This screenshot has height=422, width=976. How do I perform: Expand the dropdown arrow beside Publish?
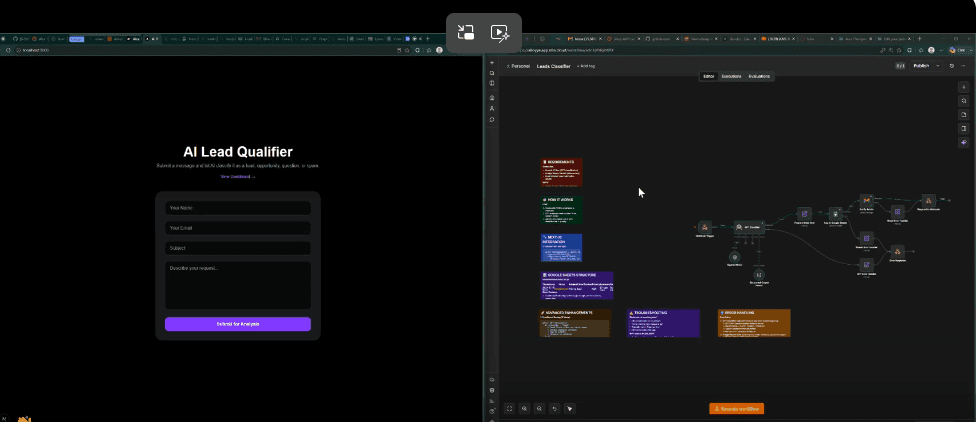pos(938,65)
